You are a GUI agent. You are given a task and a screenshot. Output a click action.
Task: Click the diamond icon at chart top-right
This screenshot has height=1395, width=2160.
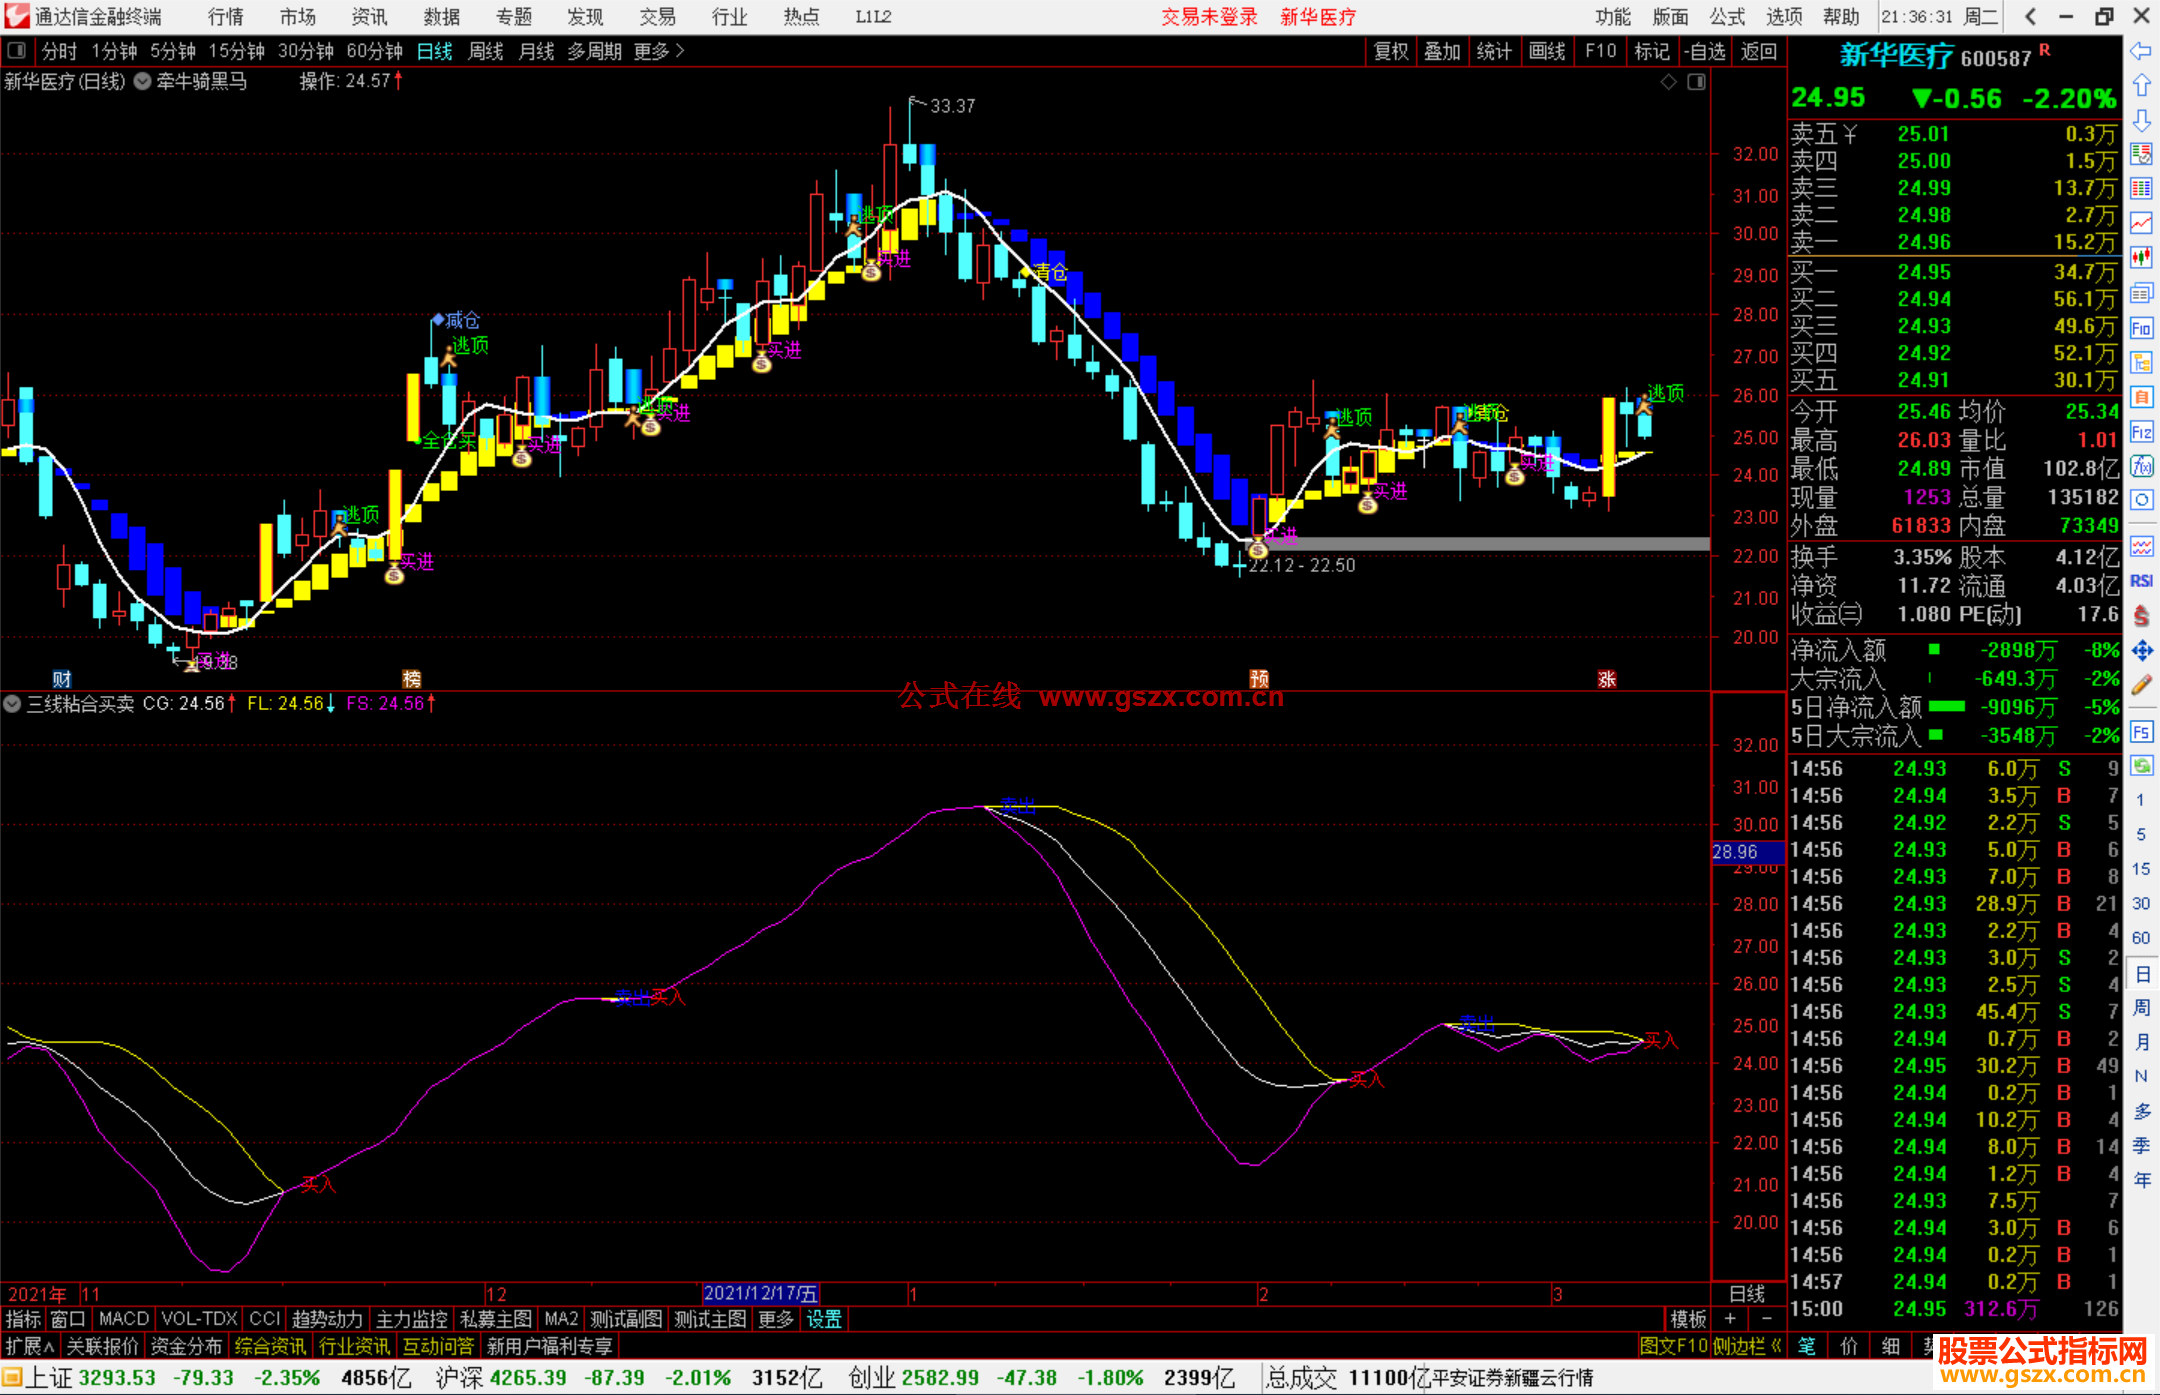[1668, 82]
